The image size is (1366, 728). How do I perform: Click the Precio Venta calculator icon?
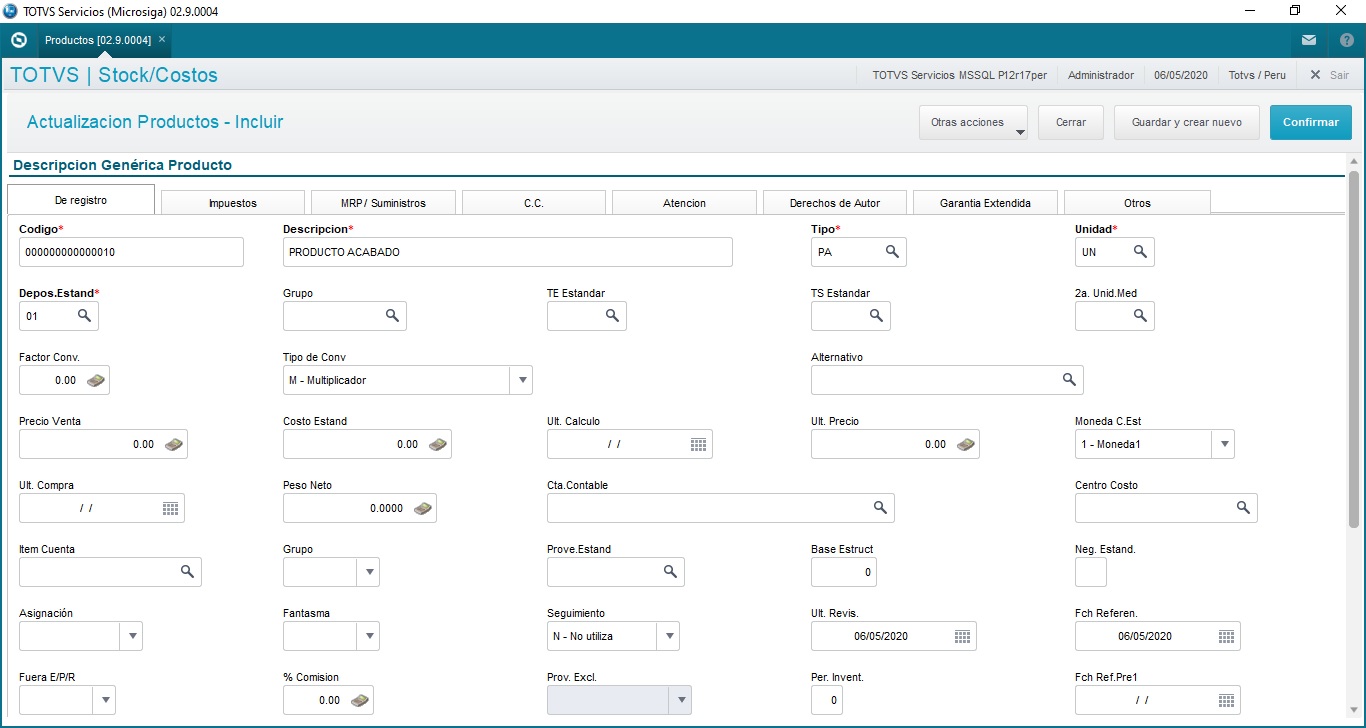(173, 444)
